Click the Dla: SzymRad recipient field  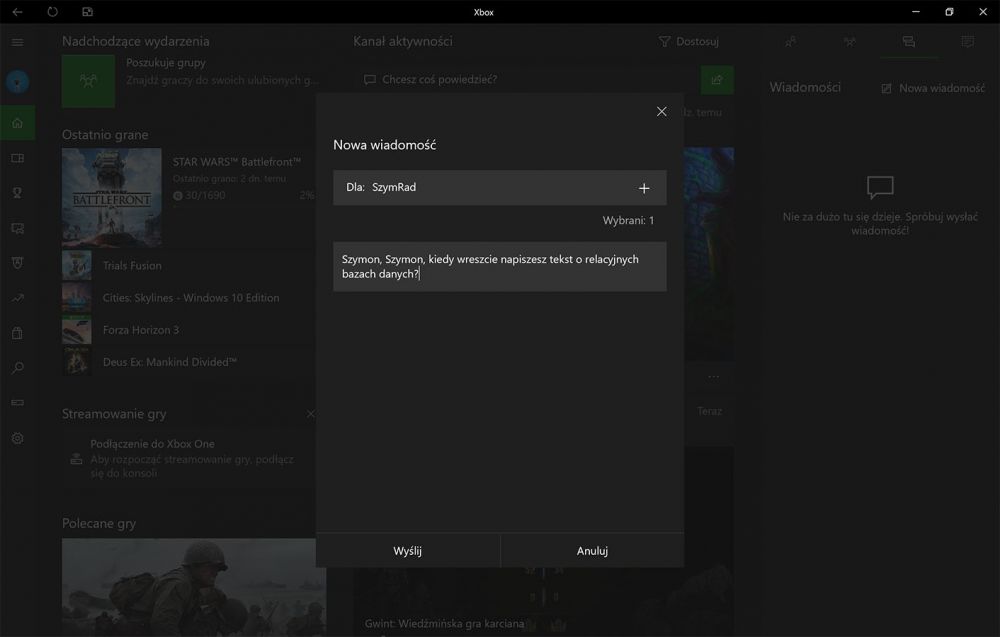coord(499,187)
